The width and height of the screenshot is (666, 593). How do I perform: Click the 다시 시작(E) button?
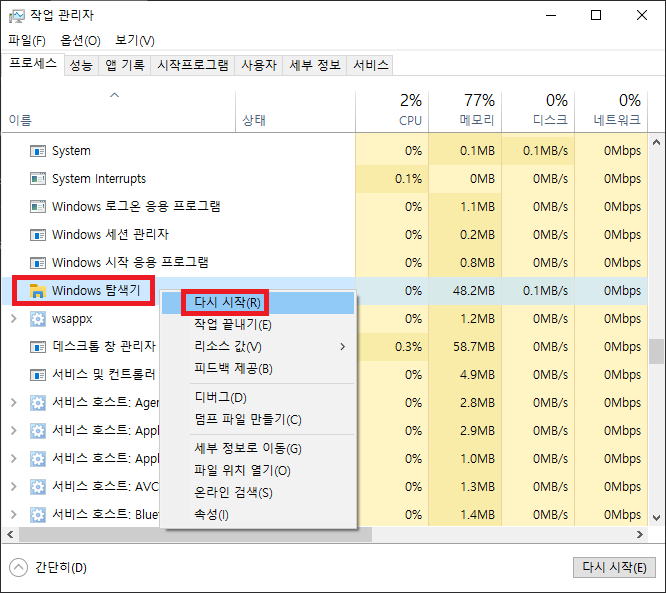pos(614,568)
